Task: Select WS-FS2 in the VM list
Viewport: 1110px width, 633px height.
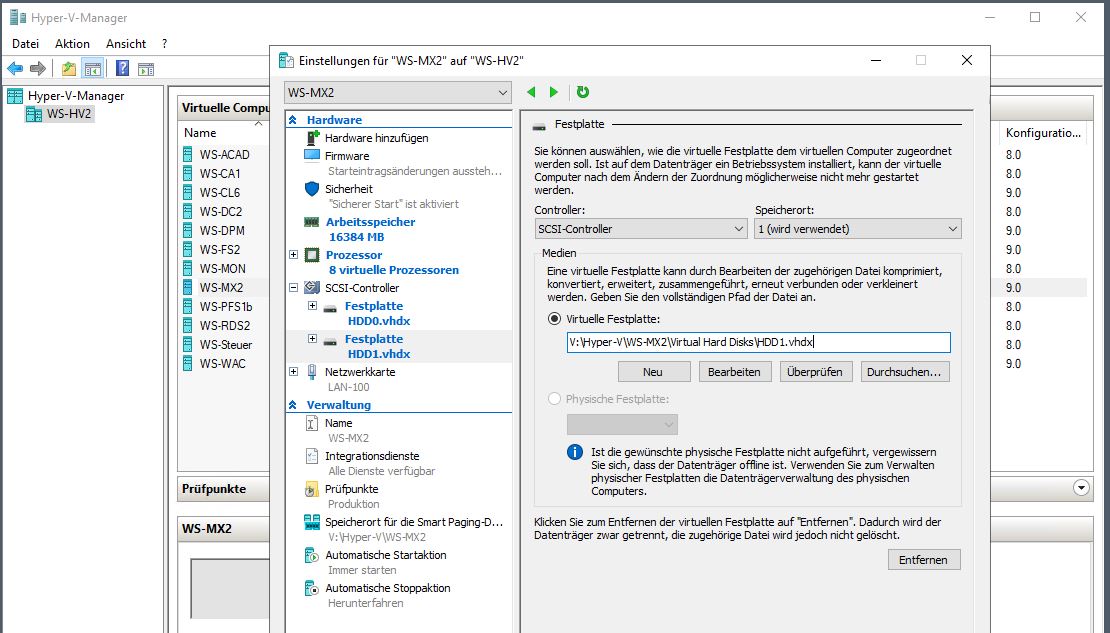Action: point(220,250)
